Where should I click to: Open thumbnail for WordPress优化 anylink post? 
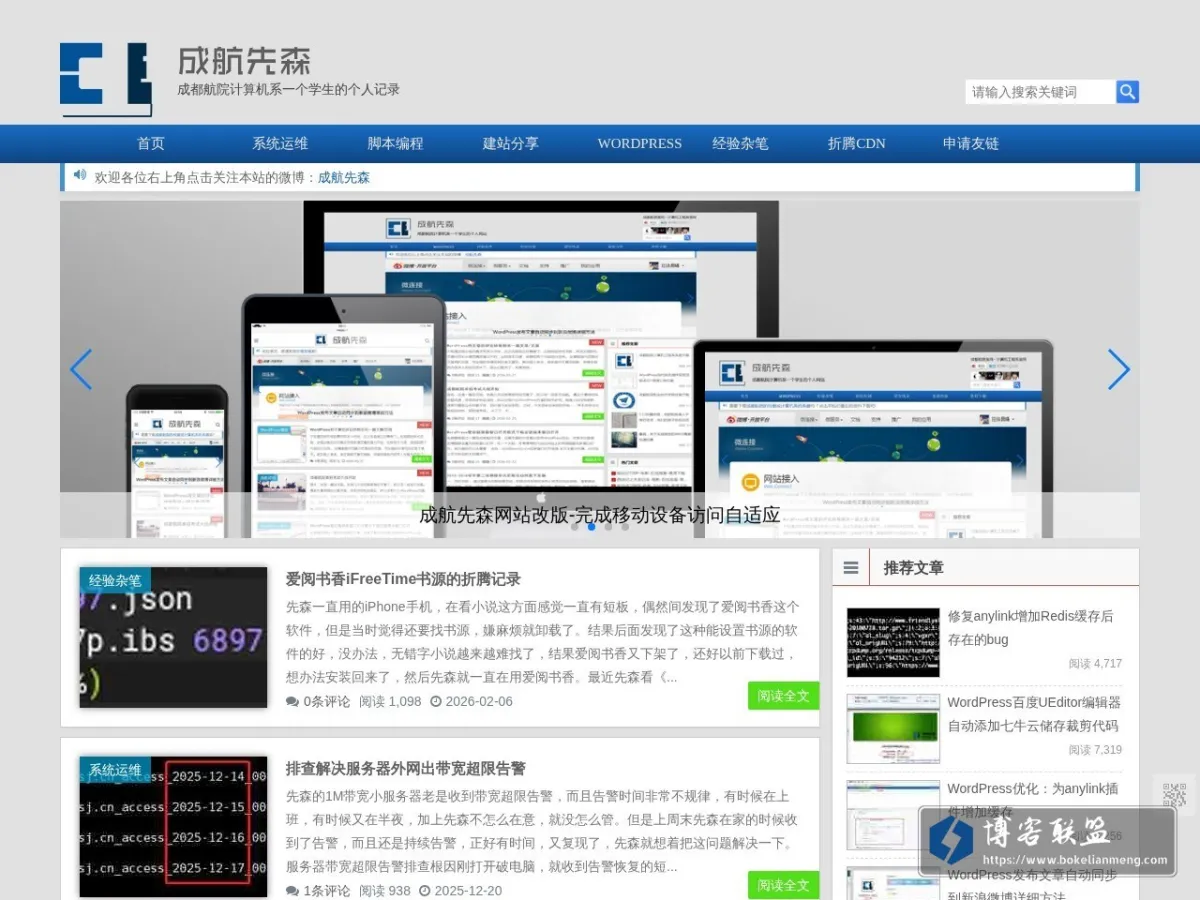tap(893, 815)
